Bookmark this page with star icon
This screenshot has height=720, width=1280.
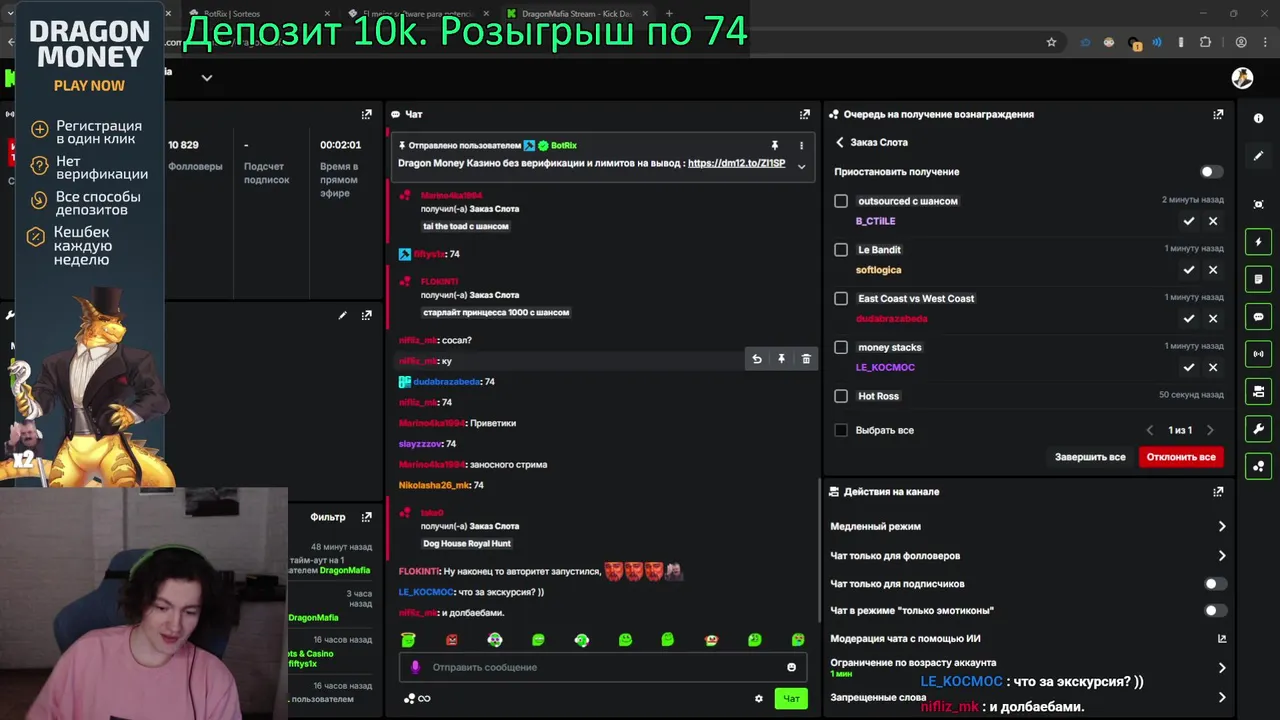tap(1051, 42)
